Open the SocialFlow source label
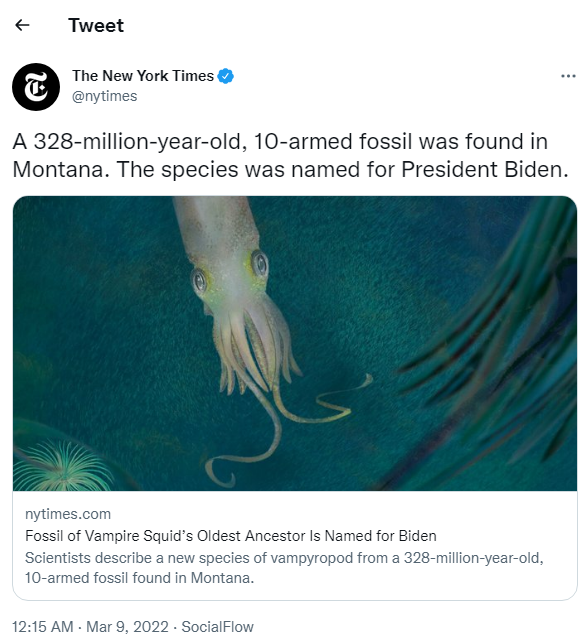The width and height of the screenshot is (584, 637). point(217,626)
